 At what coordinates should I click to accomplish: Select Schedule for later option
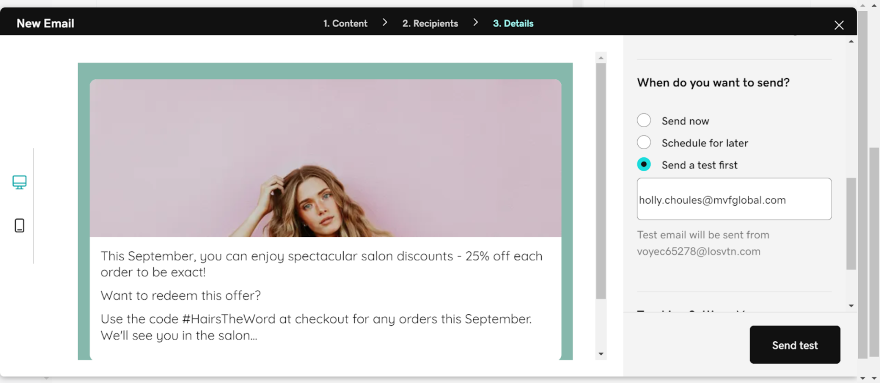[644, 143]
